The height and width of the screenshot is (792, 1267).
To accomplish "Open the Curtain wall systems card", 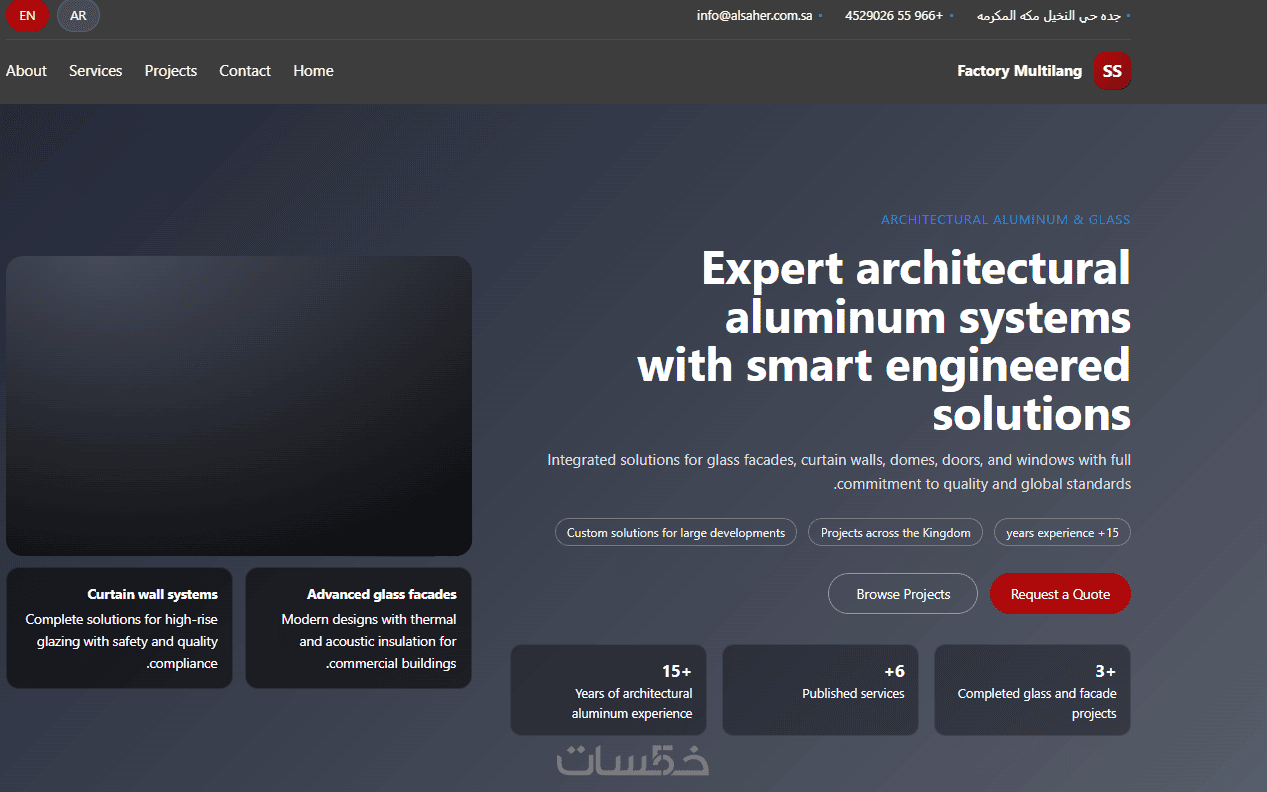I will point(119,628).
